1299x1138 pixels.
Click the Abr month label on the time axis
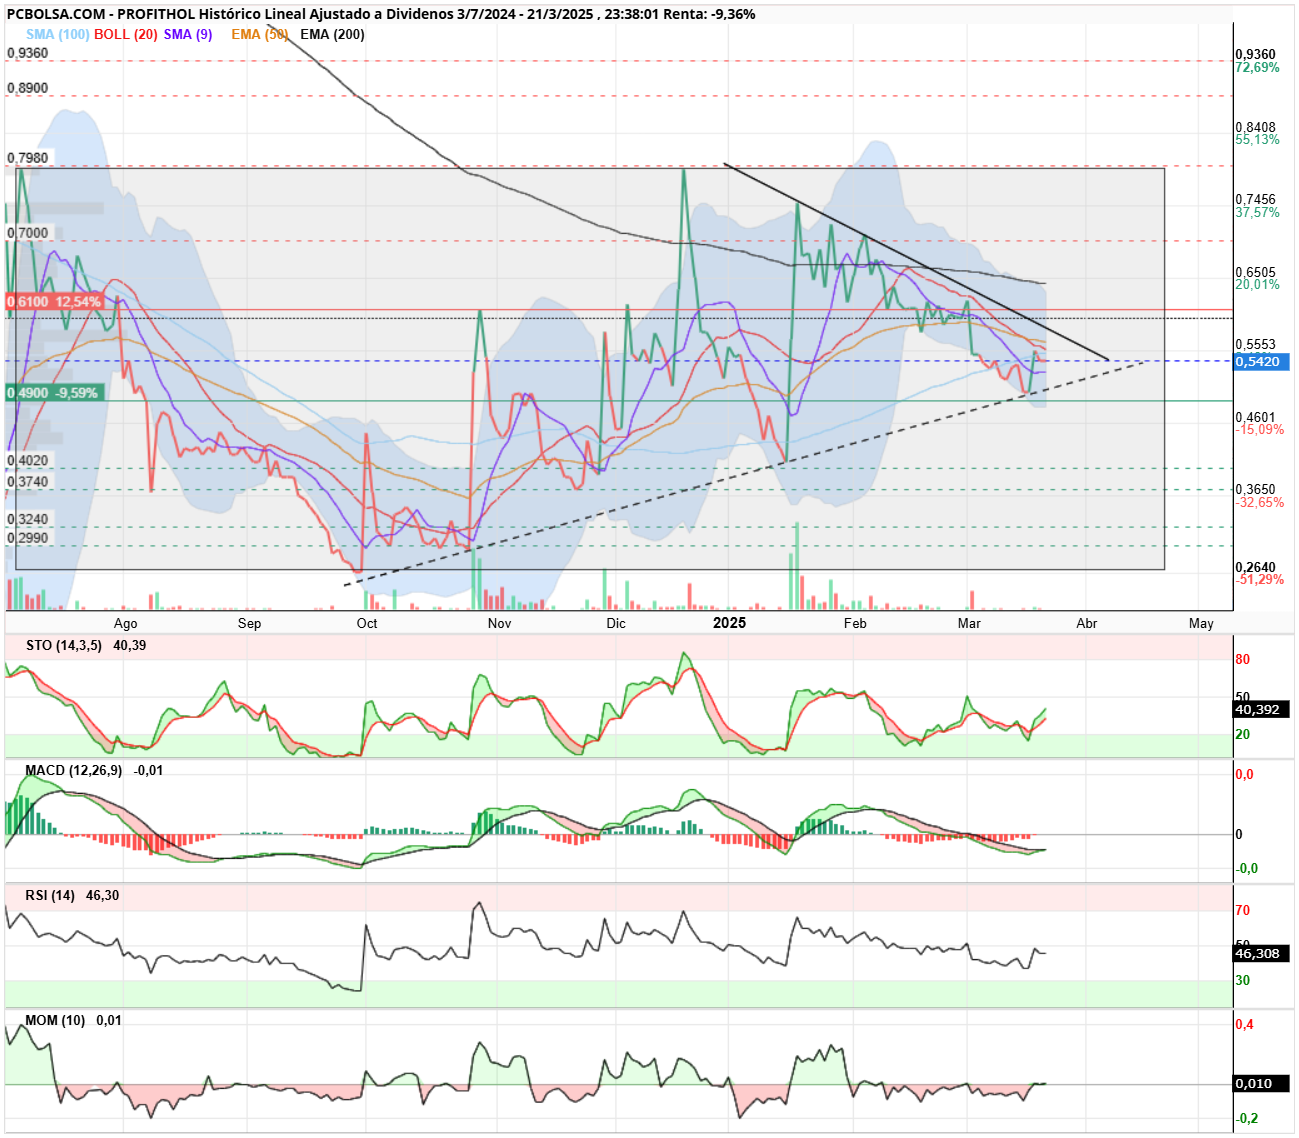[1087, 623]
